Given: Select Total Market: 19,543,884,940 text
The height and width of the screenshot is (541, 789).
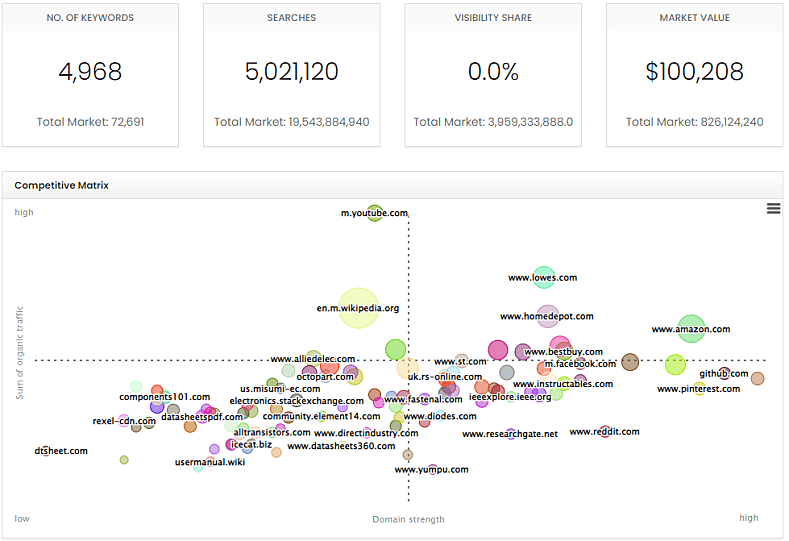Looking at the screenshot, I should 291,122.
